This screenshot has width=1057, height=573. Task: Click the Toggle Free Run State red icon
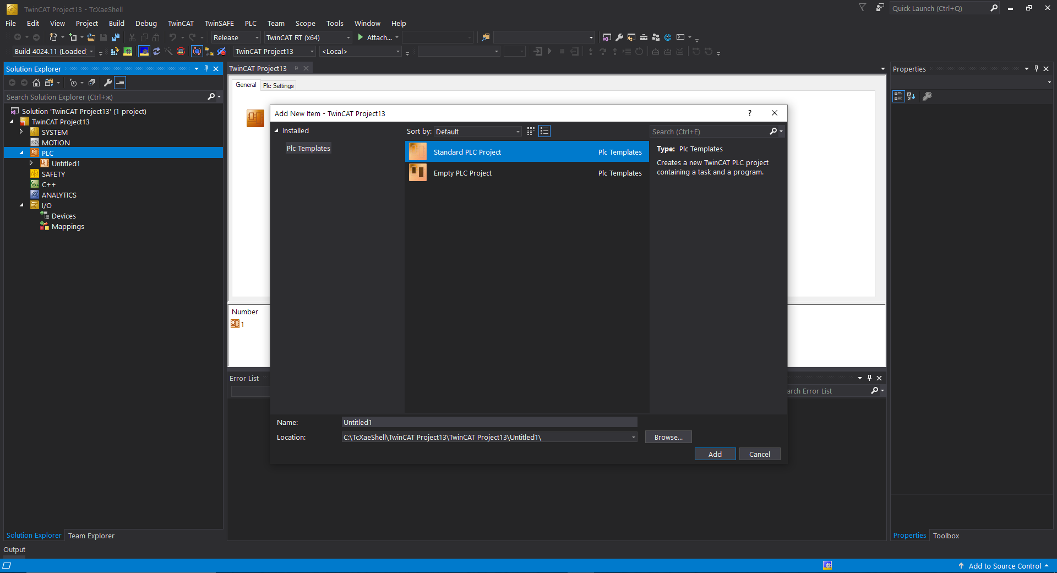pyautogui.click(x=181, y=51)
